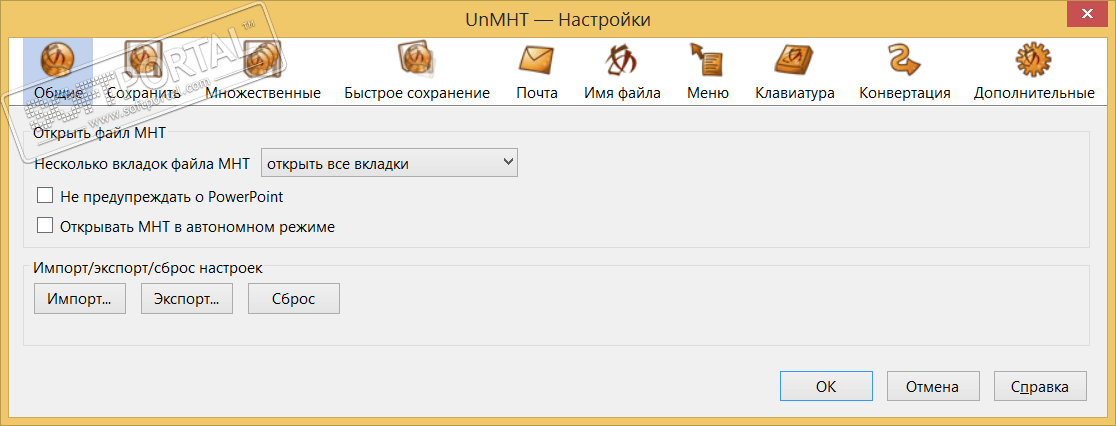Screen dimensions: 1116x426
Task: Open the Клавиатура settings icon
Action: click(794, 60)
